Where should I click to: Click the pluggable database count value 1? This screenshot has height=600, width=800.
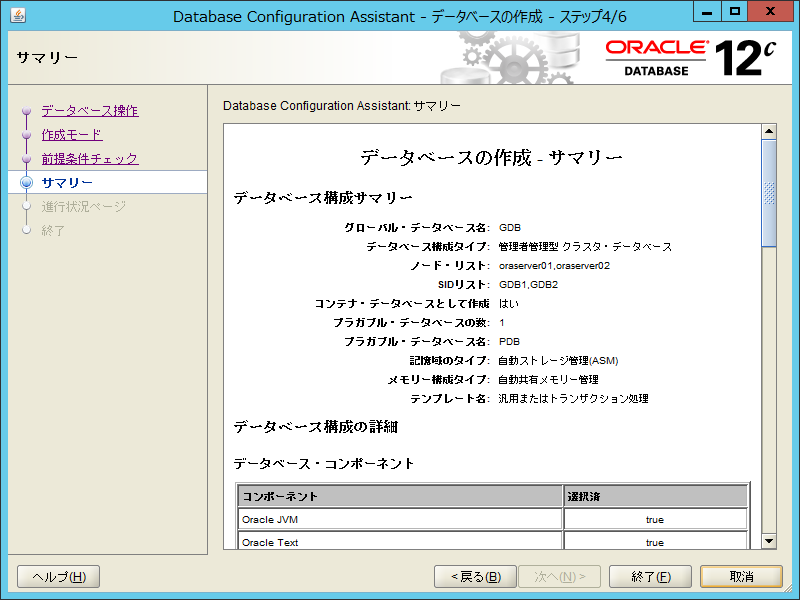pos(502,323)
